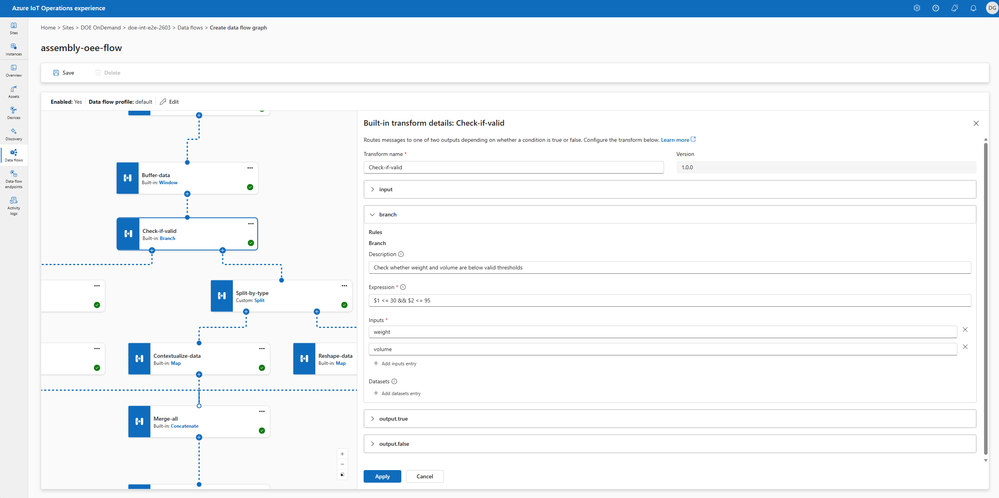999x498 pixels.
Task: Open notifications bell icon
Action: (x=973, y=8)
